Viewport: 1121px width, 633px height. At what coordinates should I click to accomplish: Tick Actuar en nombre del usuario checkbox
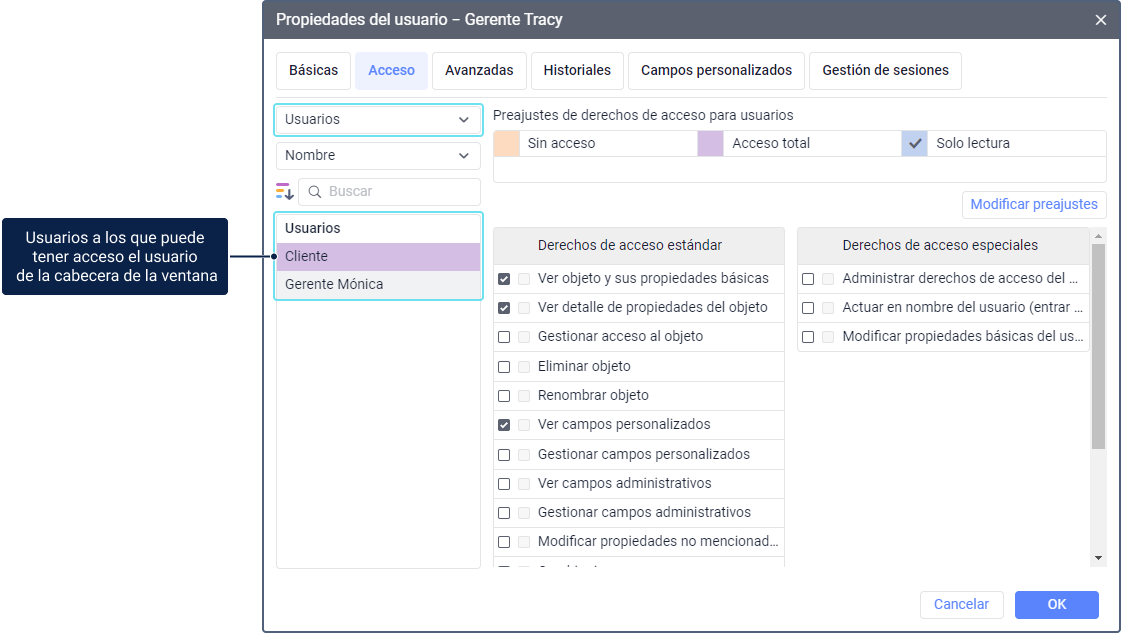click(808, 308)
